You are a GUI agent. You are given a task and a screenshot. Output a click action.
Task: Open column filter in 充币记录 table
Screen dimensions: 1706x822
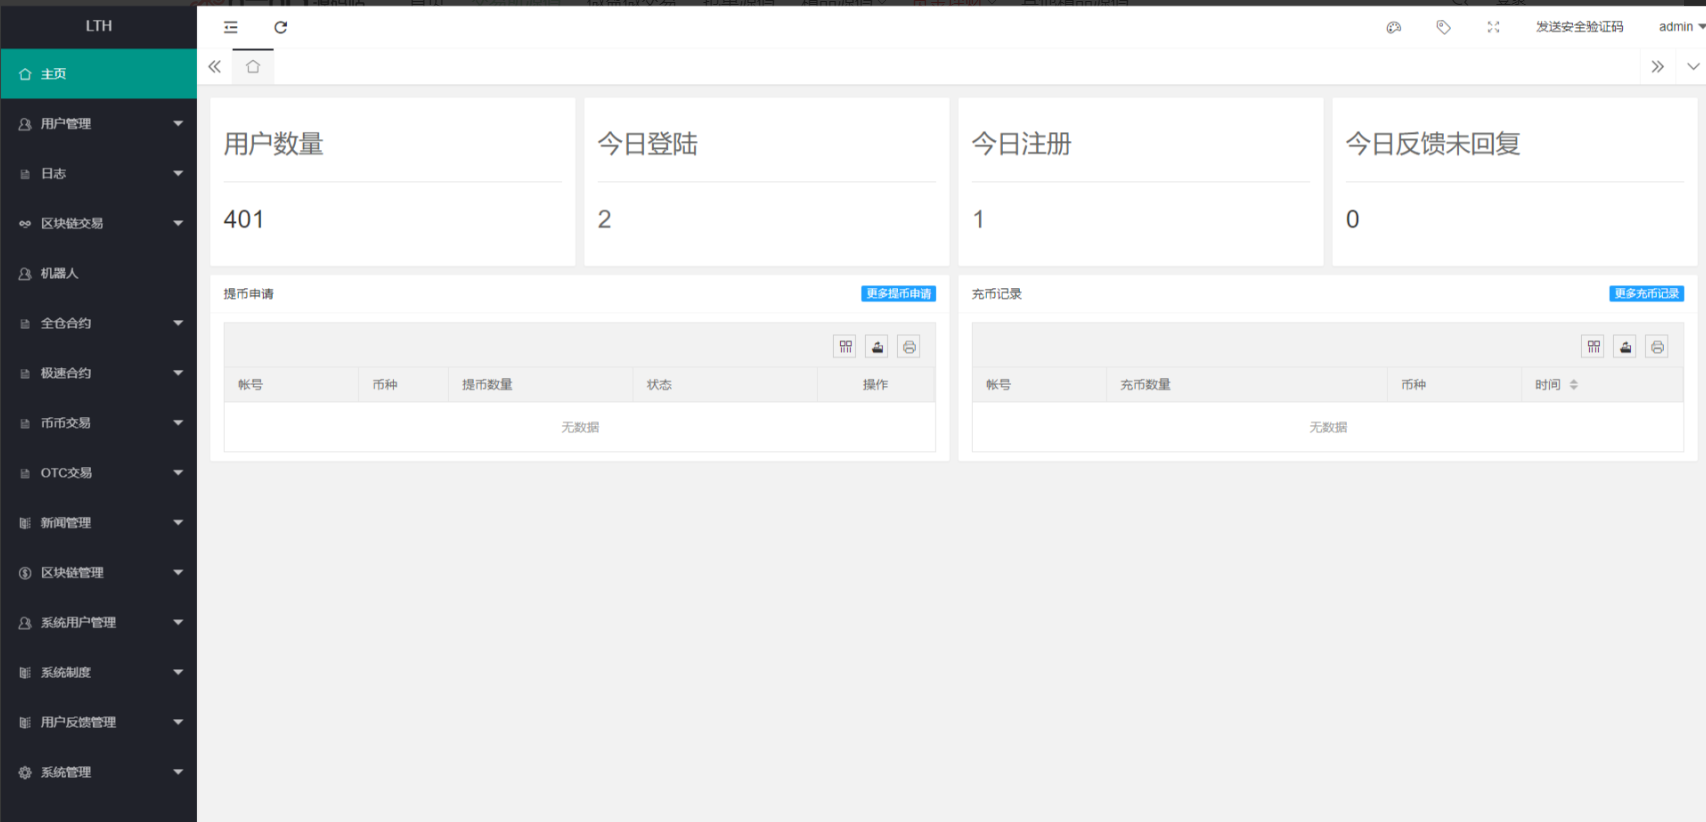click(x=1593, y=347)
